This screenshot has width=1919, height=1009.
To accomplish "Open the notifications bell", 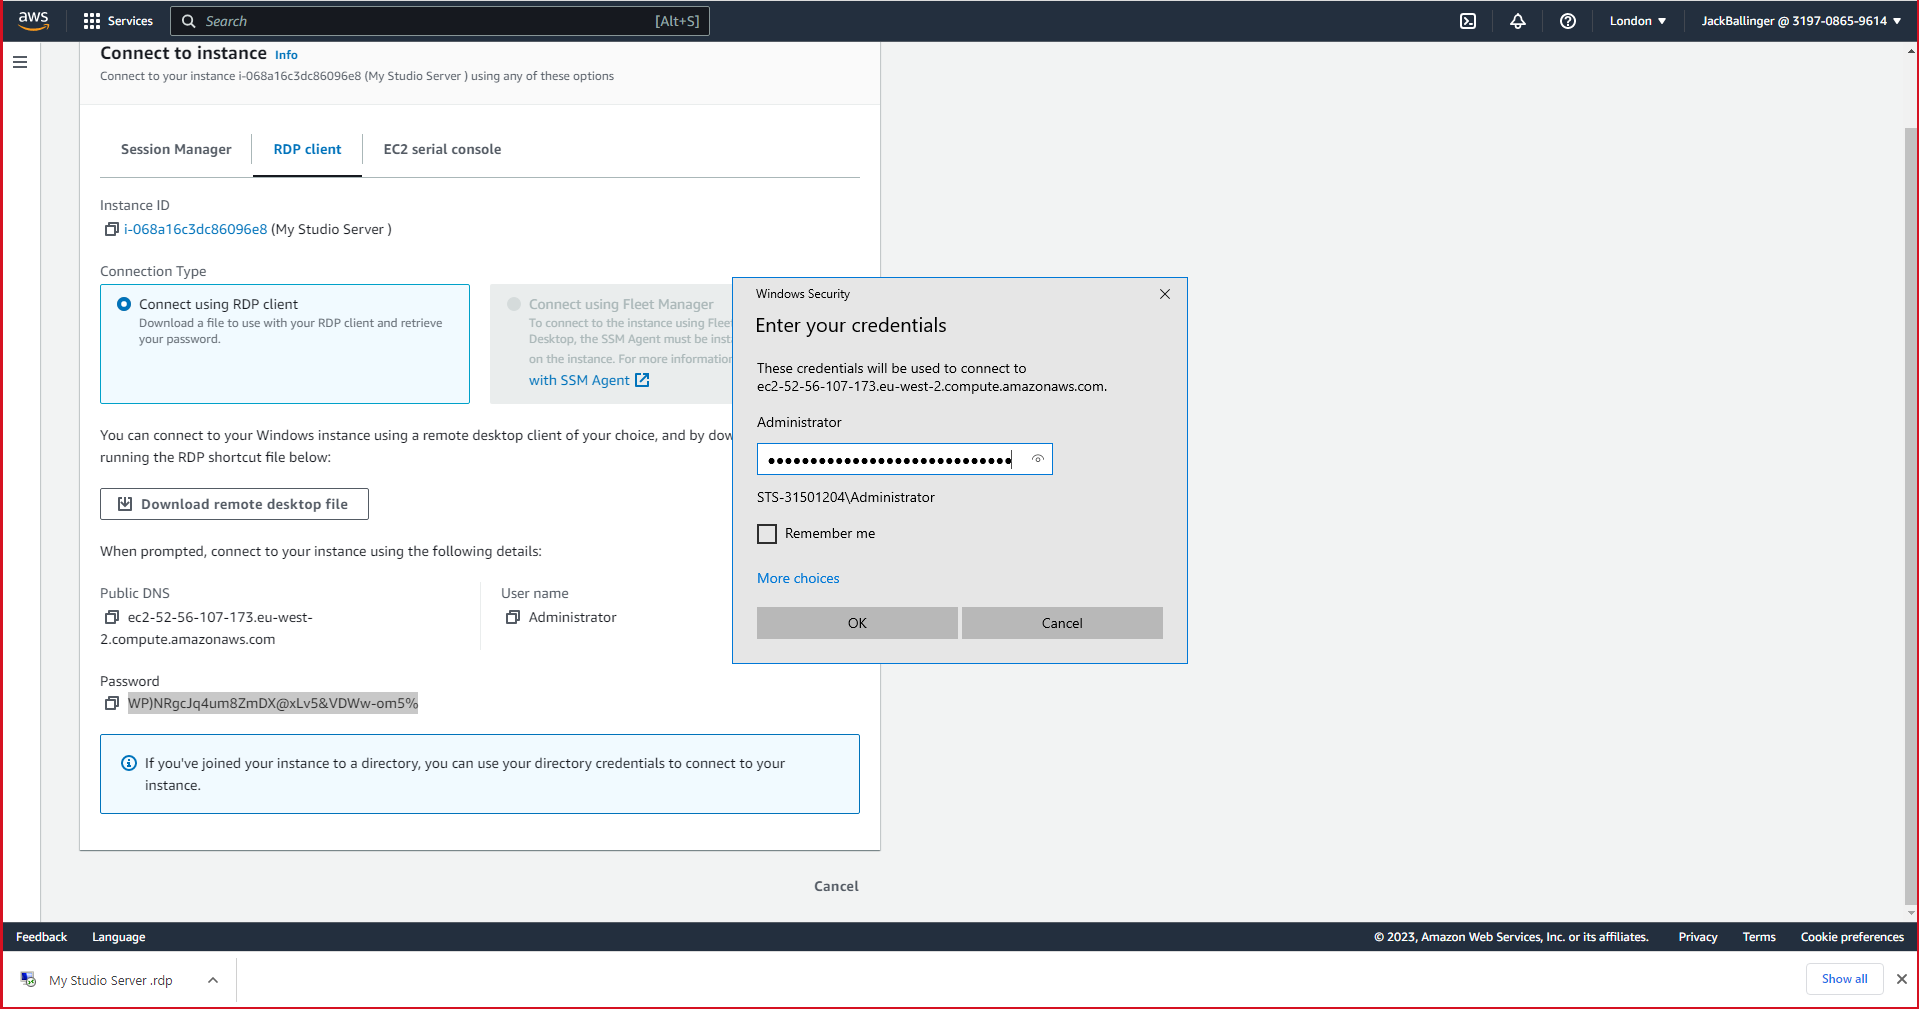I will pos(1517,21).
